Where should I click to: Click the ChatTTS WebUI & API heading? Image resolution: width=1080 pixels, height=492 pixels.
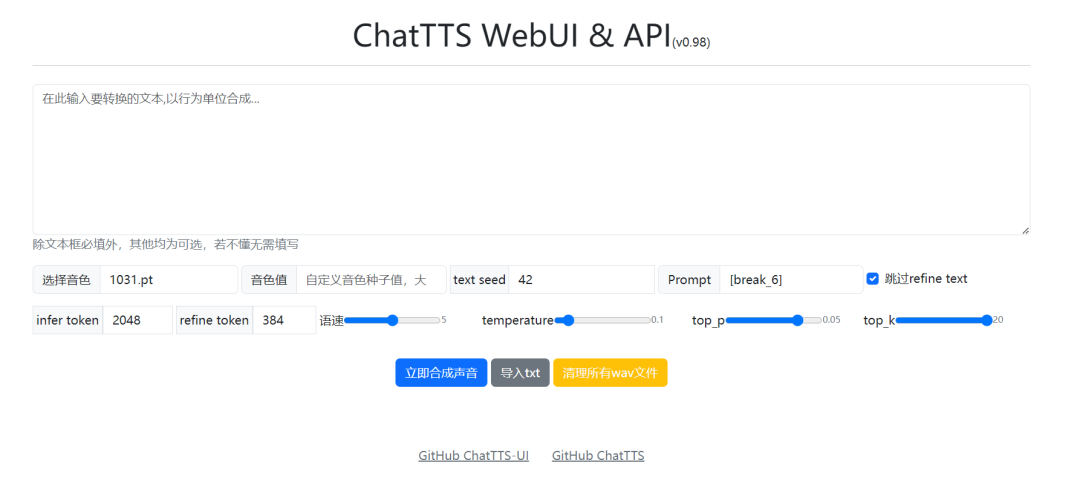pyautogui.click(x=512, y=36)
